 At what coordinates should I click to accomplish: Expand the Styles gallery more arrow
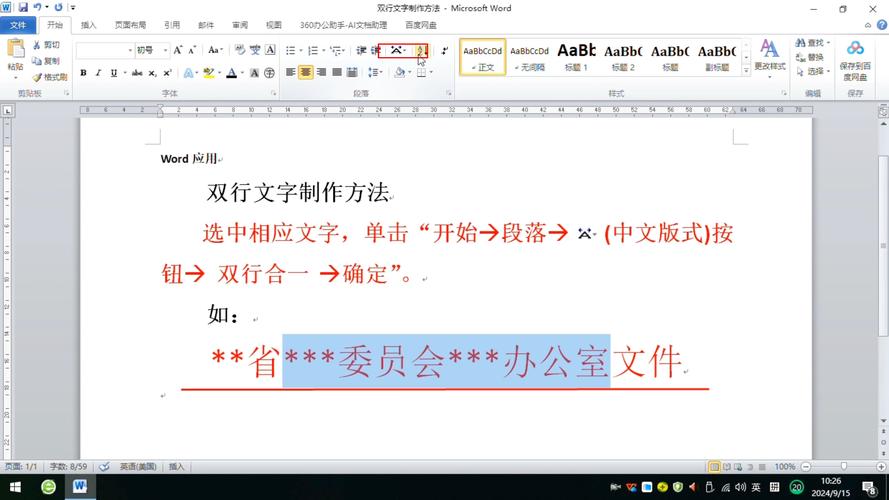(746, 70)
